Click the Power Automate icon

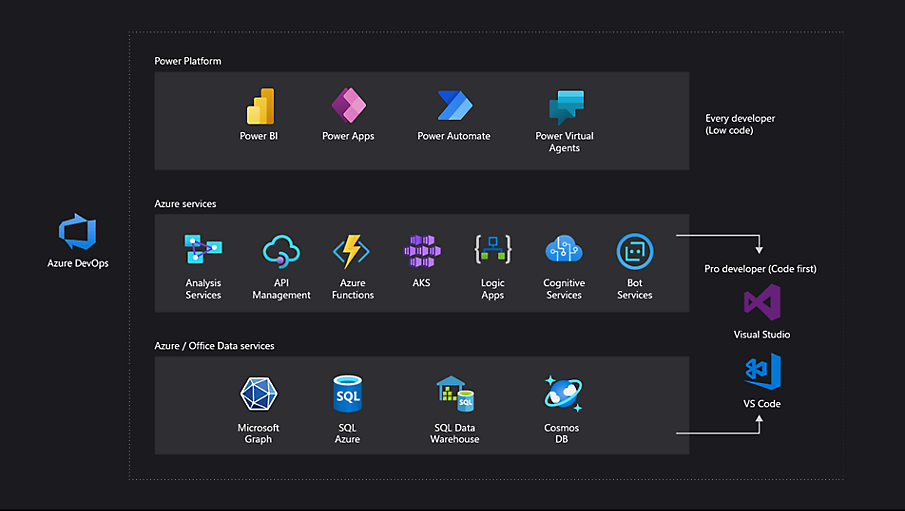tap(454, 106)
